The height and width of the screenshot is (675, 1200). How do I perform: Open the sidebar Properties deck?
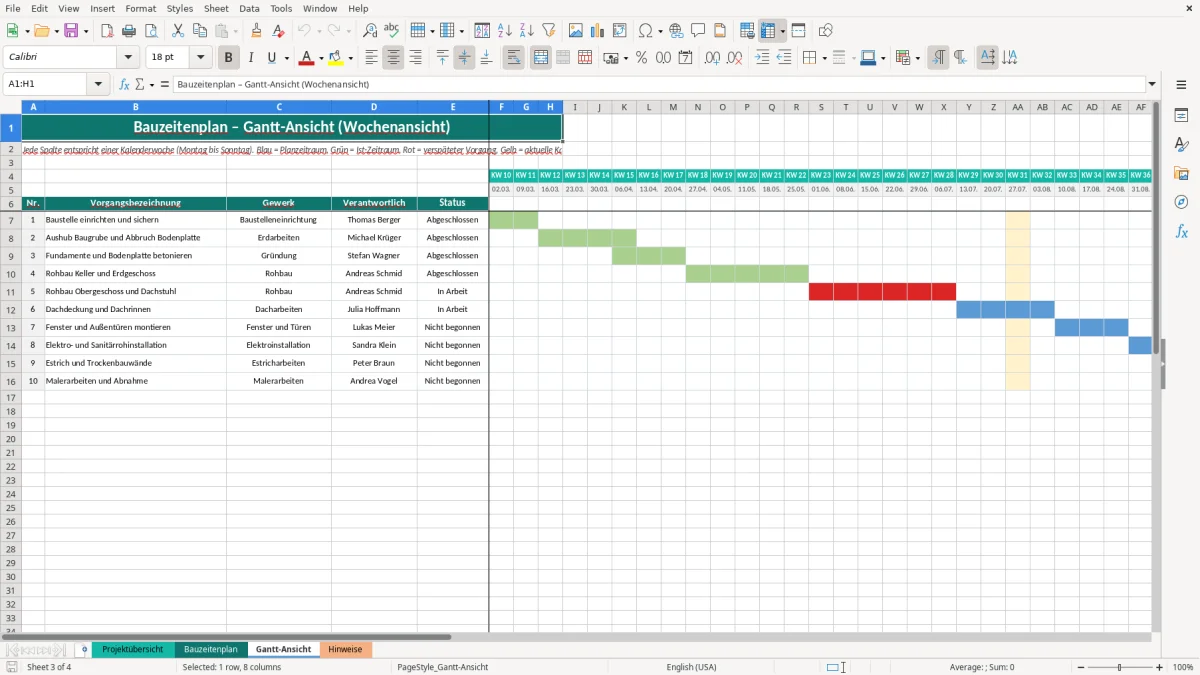pos(1181,116)
